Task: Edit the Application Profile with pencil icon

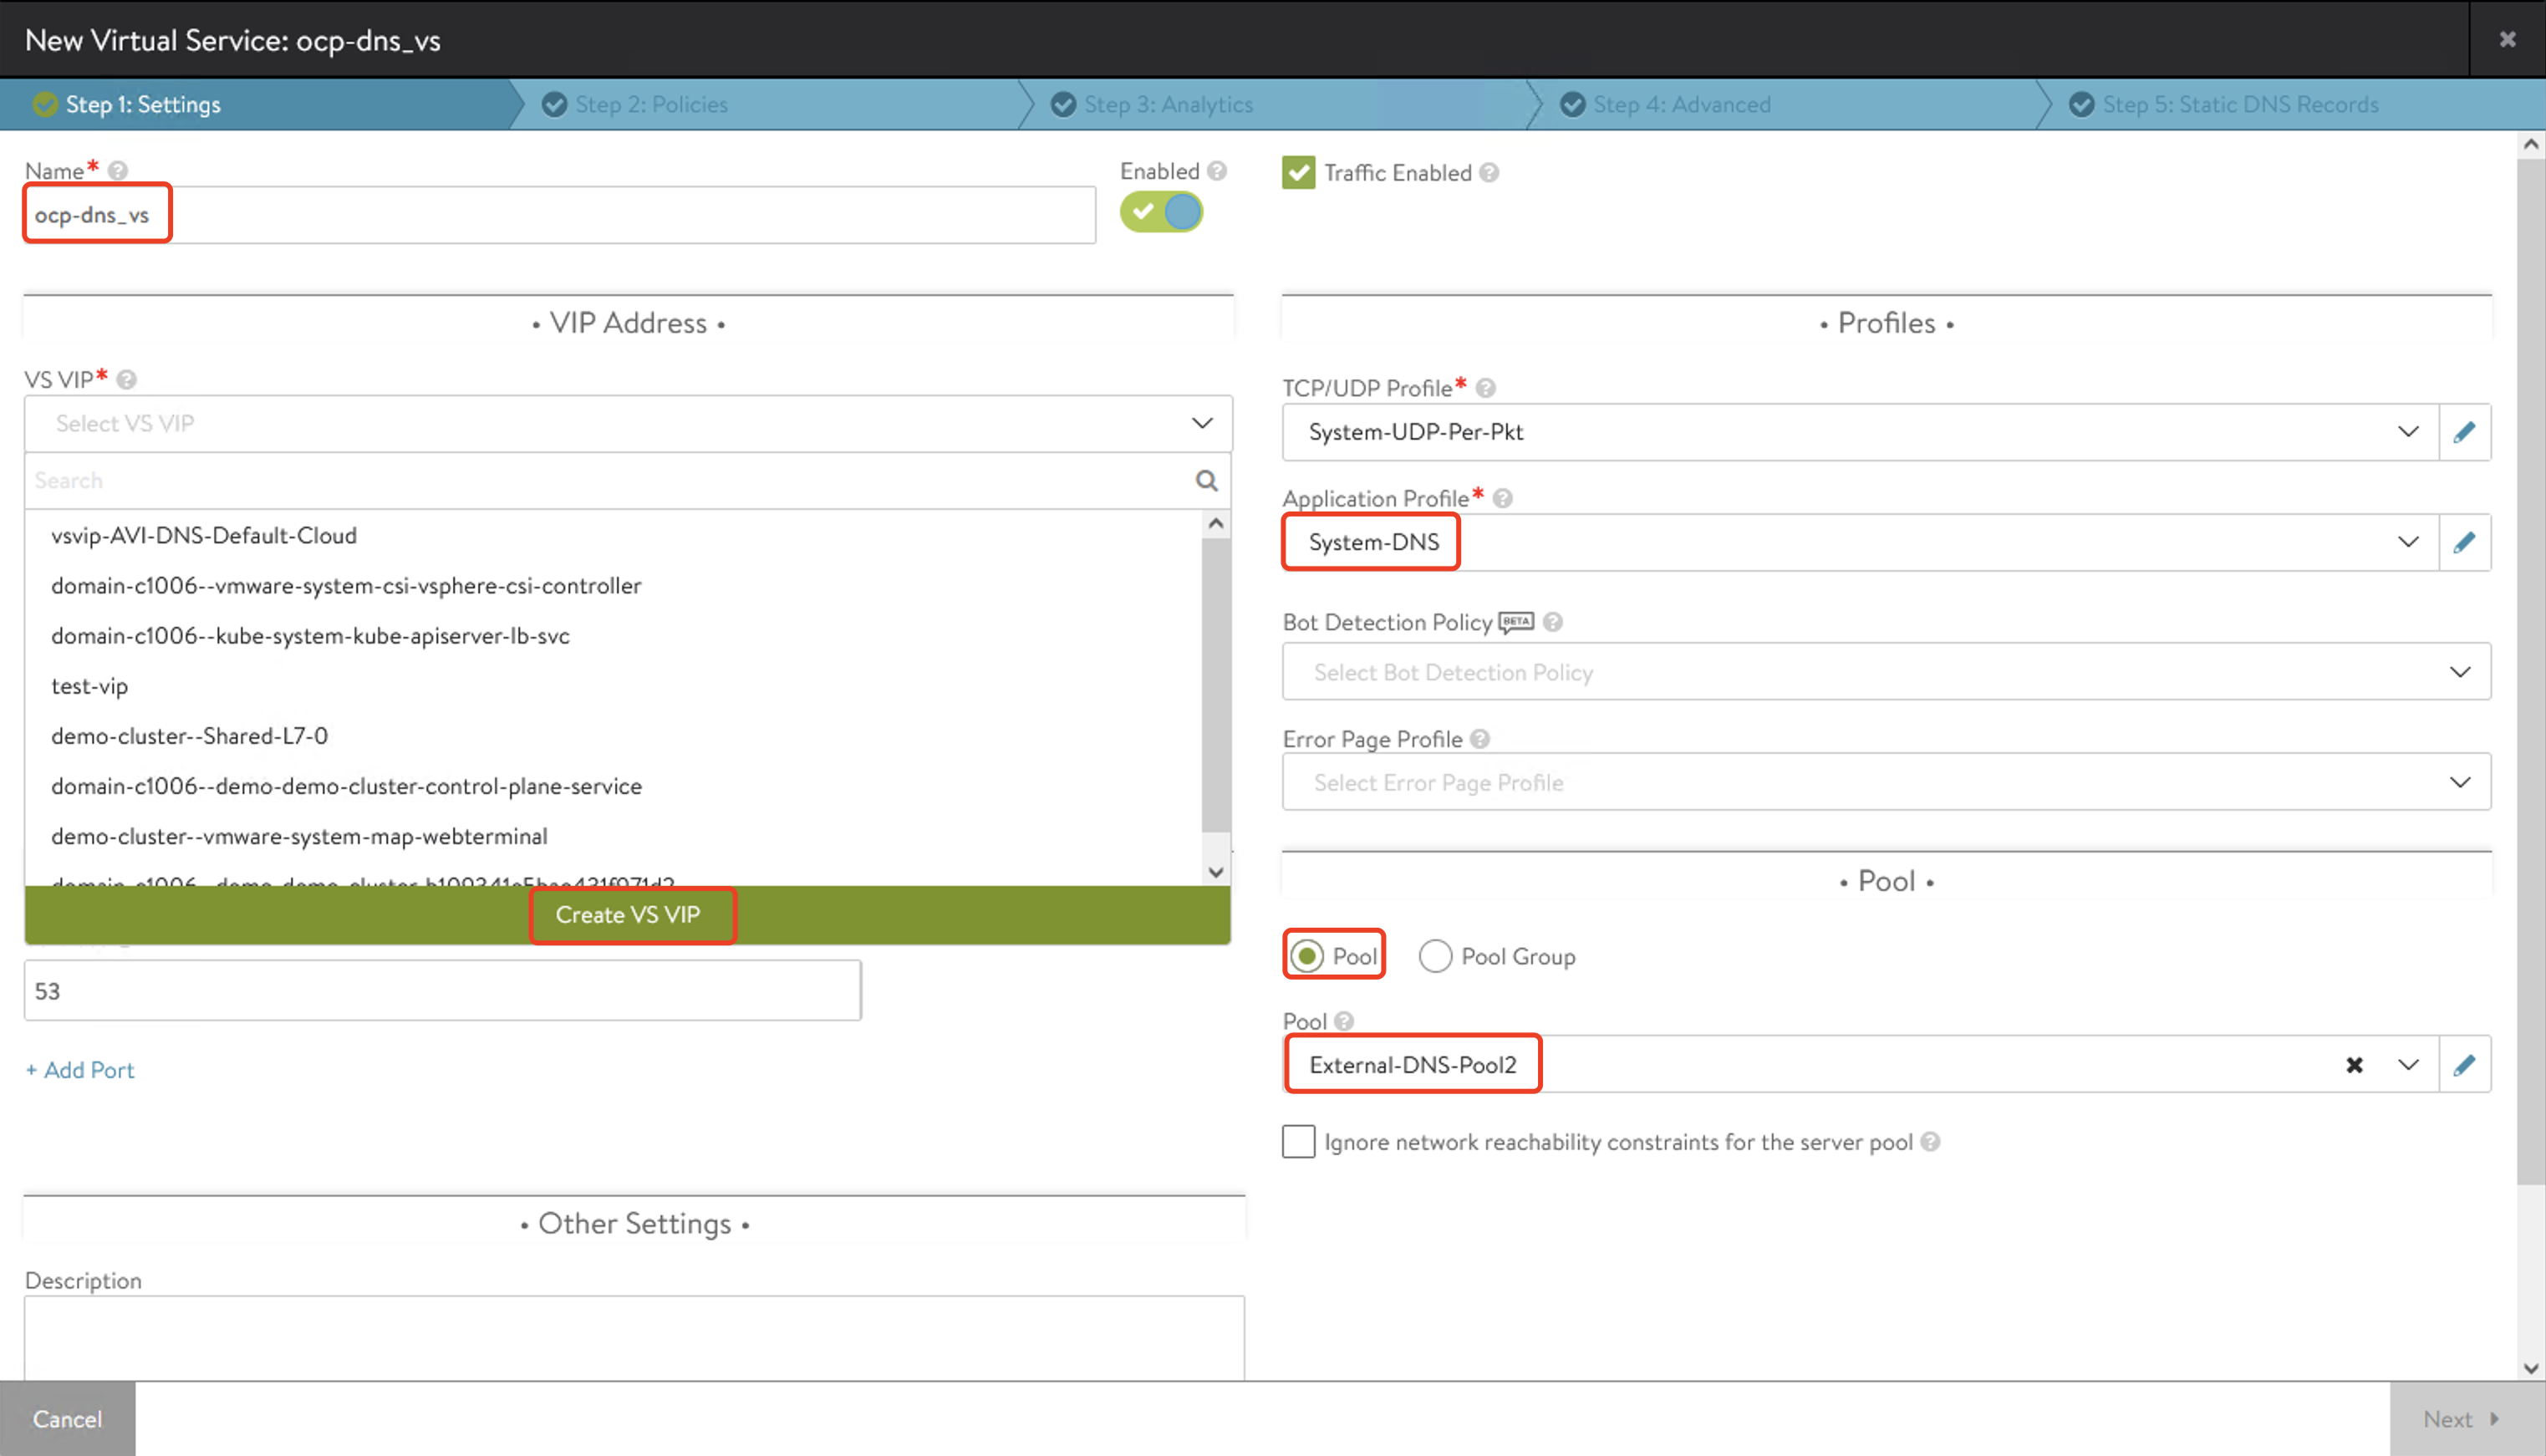Action: click(x=2464, y=542)
